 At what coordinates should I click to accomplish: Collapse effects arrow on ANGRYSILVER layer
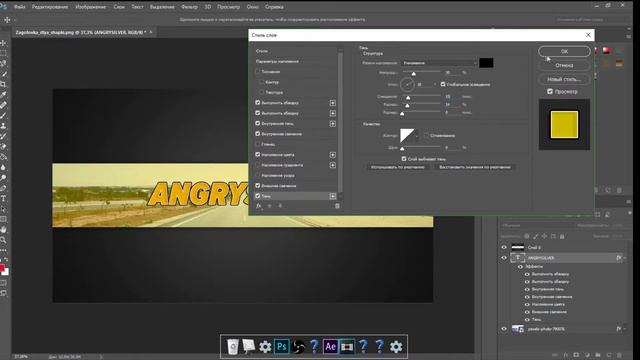625,258
